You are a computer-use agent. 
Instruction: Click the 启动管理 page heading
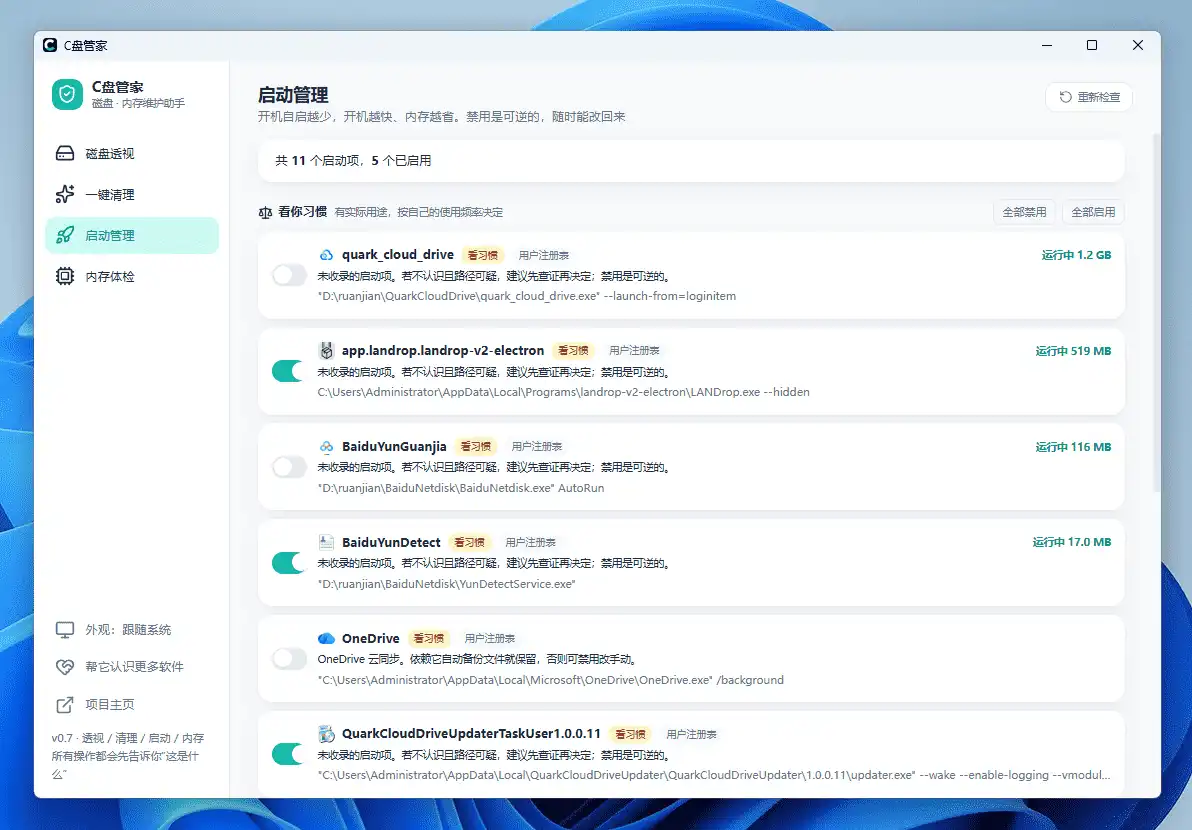(293, 95)
